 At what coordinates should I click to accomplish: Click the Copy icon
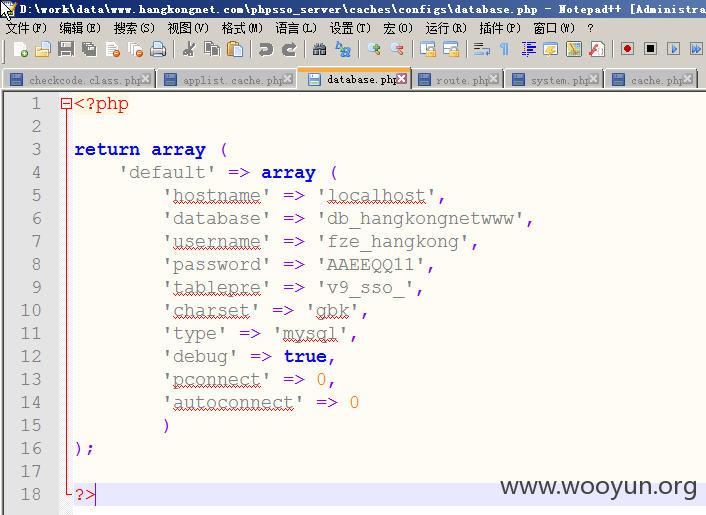(212, 49)
